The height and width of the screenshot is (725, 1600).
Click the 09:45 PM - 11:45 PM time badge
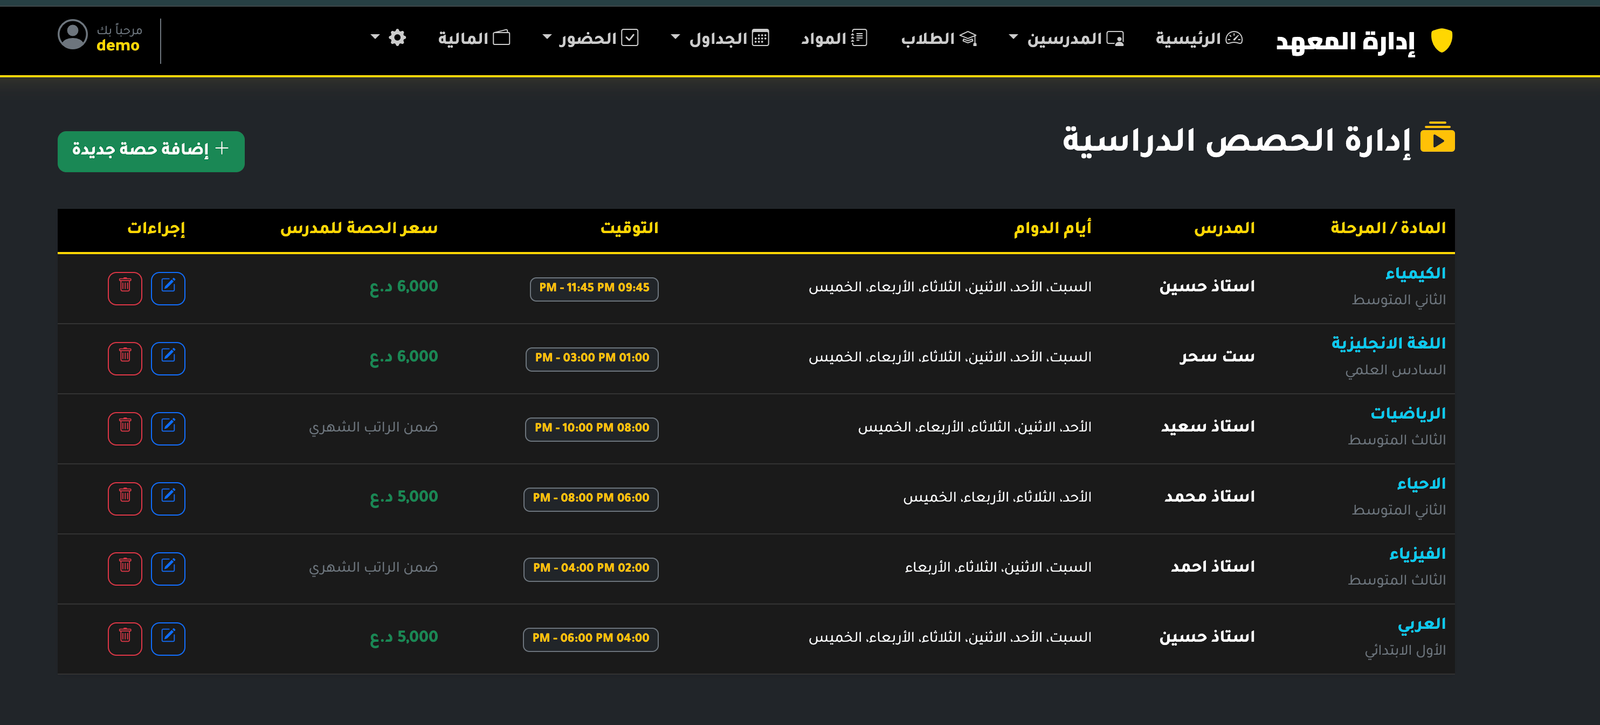click(594, 288)
